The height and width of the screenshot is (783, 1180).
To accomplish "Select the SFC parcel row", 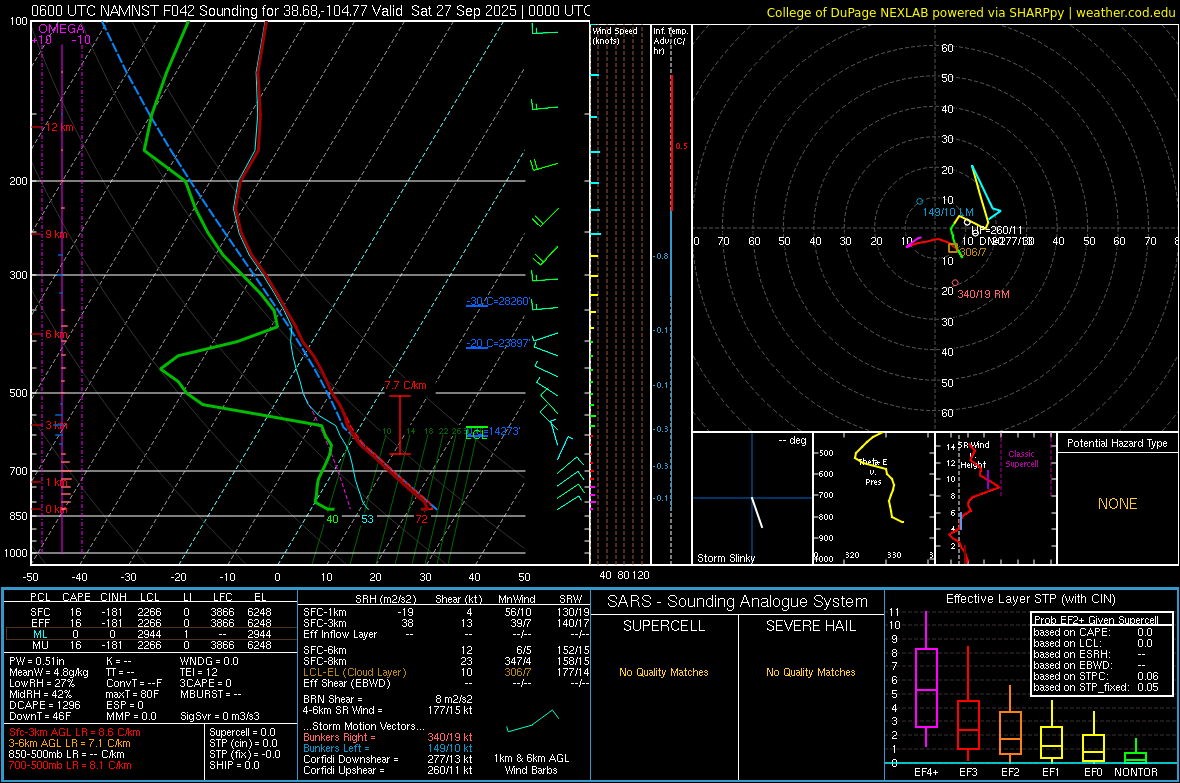I will (x=151, y=612).
